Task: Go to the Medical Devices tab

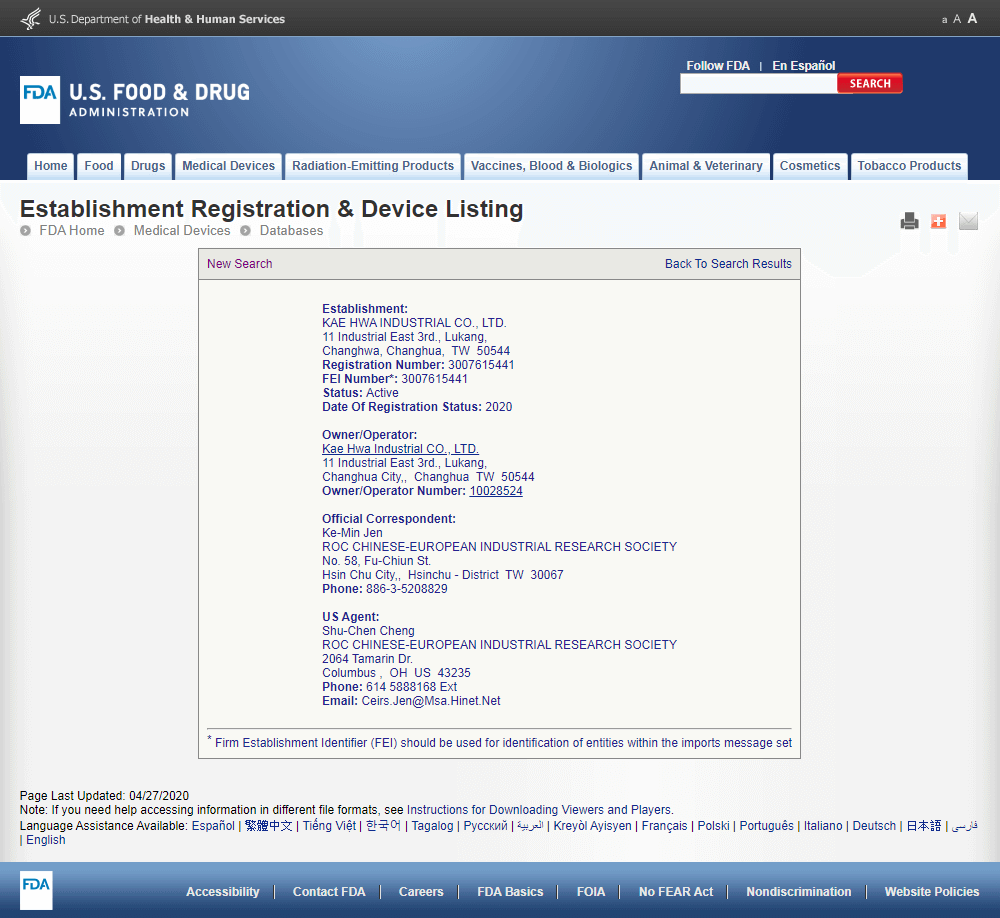Action: click(228, 166)
